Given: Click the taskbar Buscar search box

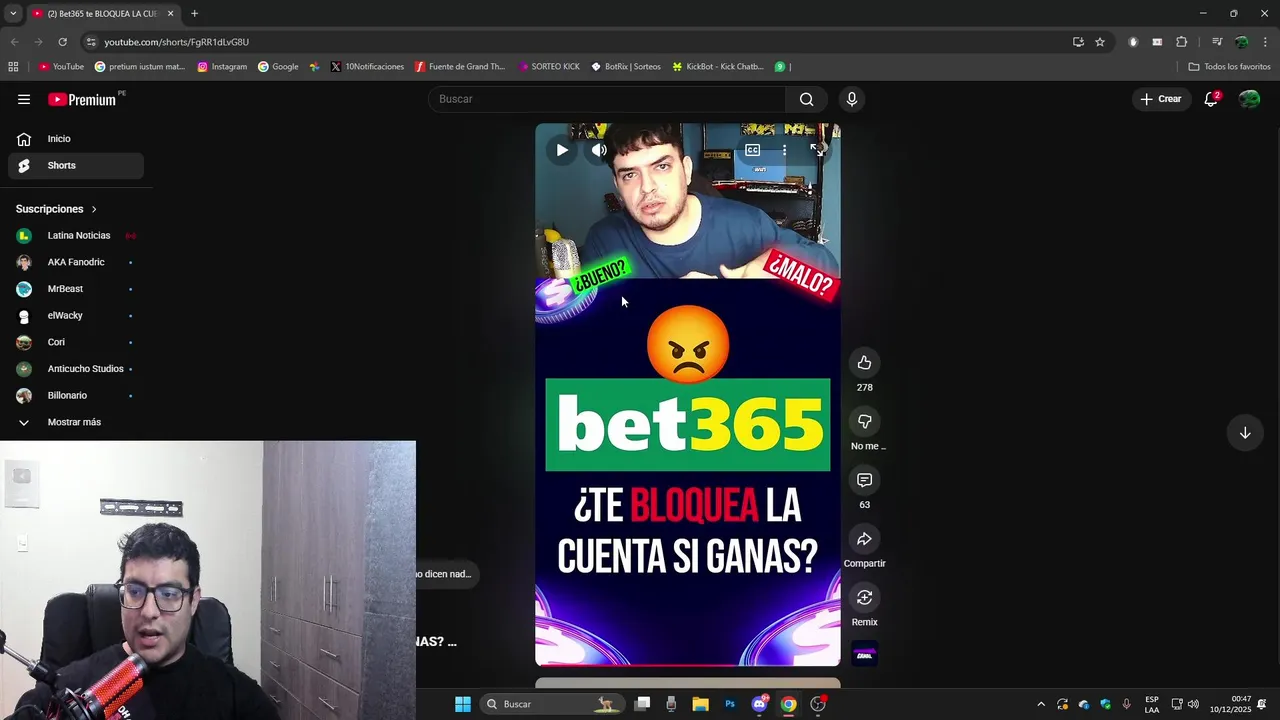Looking at the screenshot, I should pyautogui.click(x=551, y=704).
